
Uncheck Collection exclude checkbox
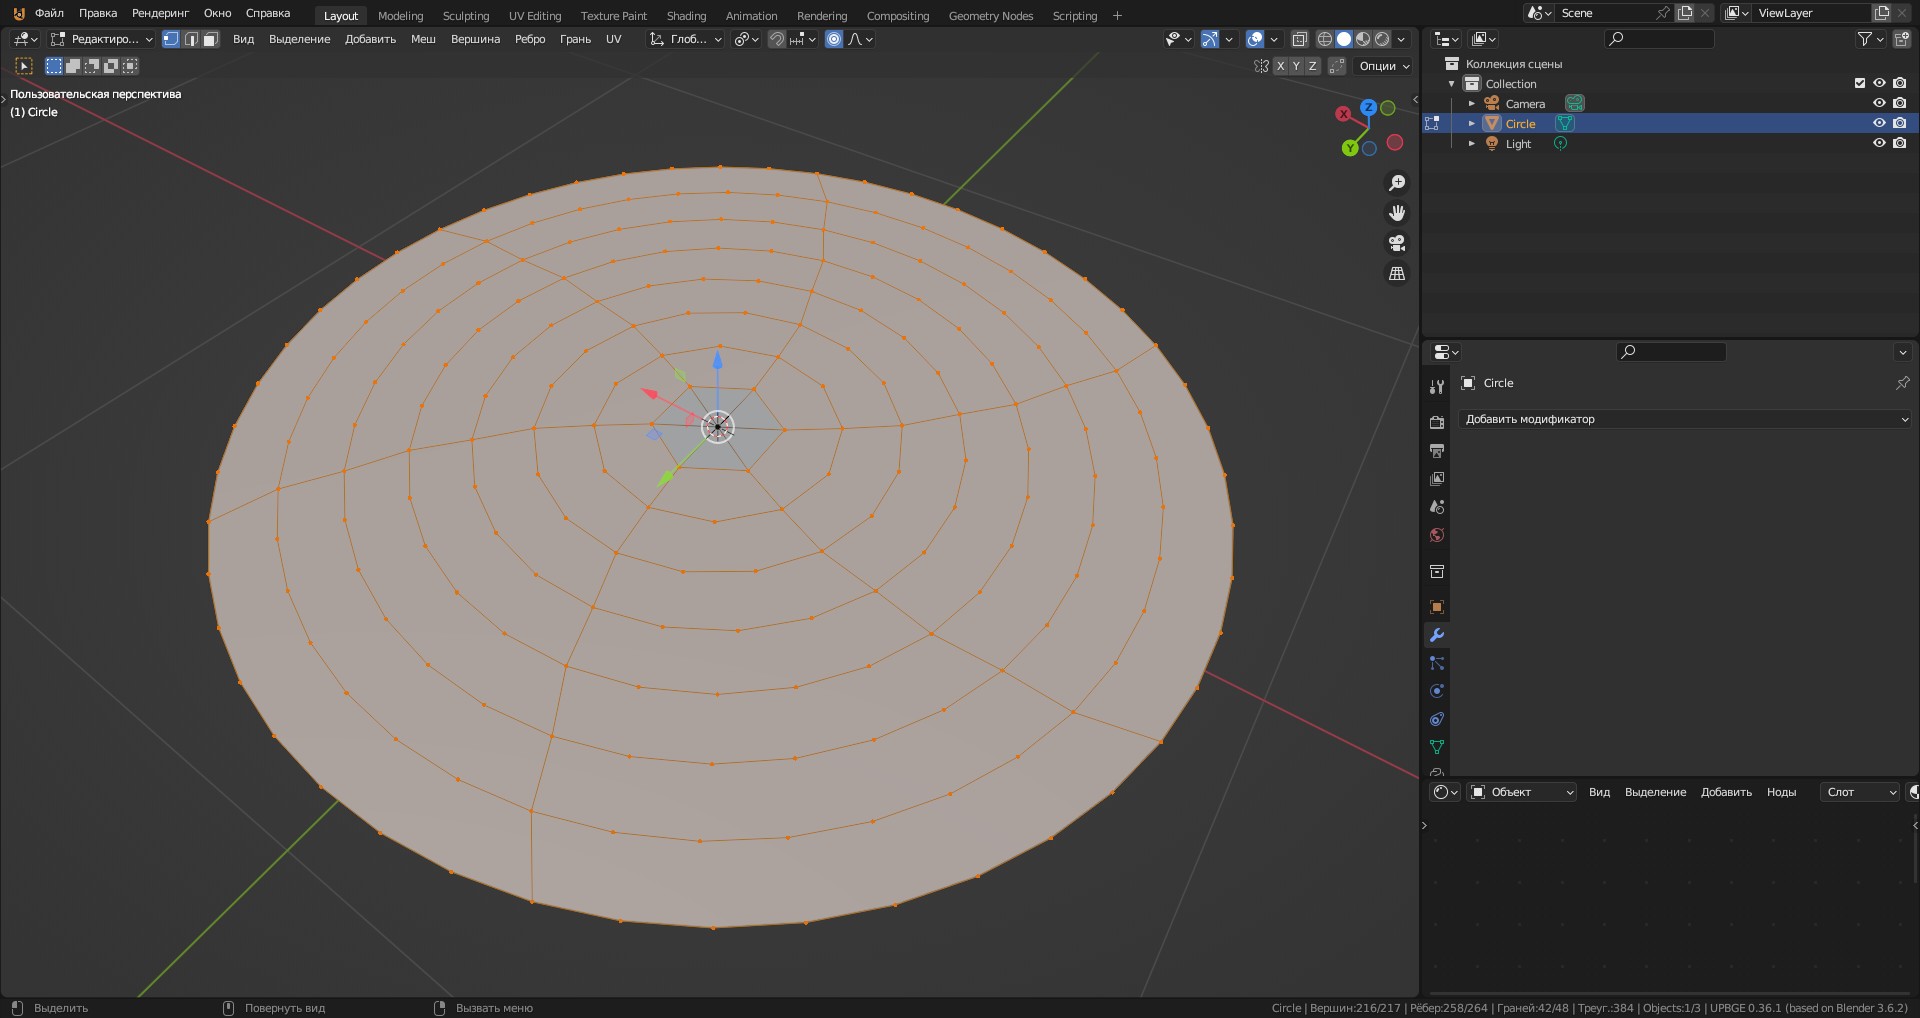tap(1860, 83)
